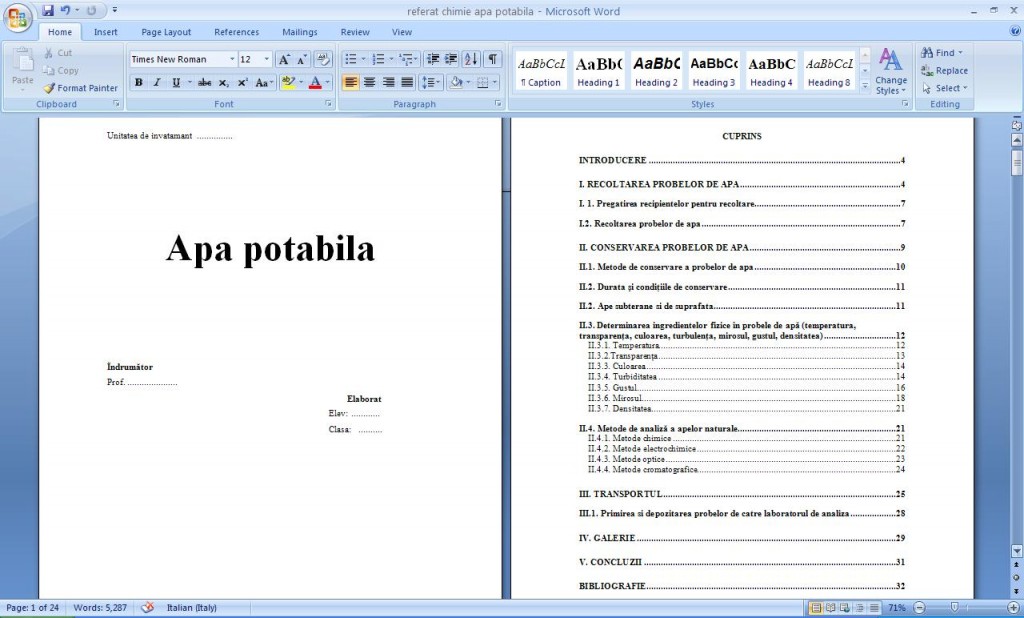The width and height of the screenshot is (1024, 618).
Task: Center align the paragraph text
Action: point(370,83)
